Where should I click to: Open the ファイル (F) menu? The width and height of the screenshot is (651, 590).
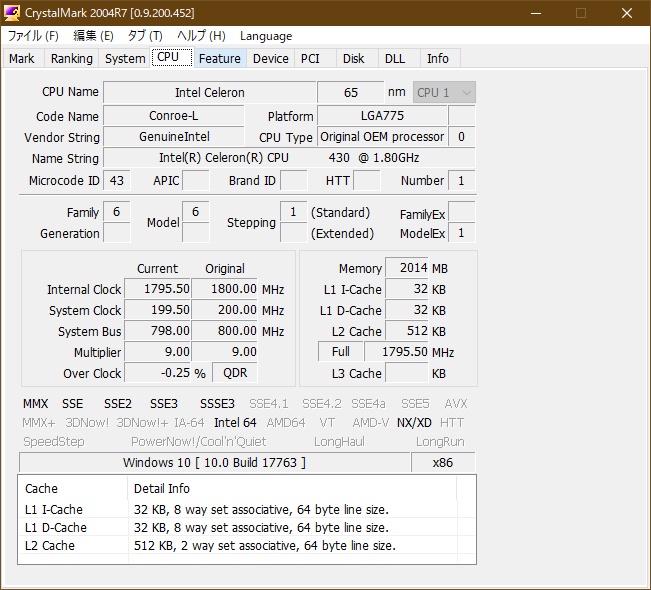[33, 36]
